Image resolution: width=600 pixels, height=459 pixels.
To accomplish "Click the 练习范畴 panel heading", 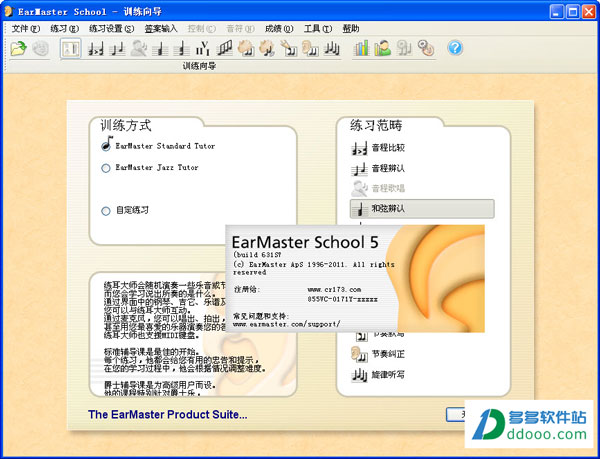I will click(x=376, y=125).
